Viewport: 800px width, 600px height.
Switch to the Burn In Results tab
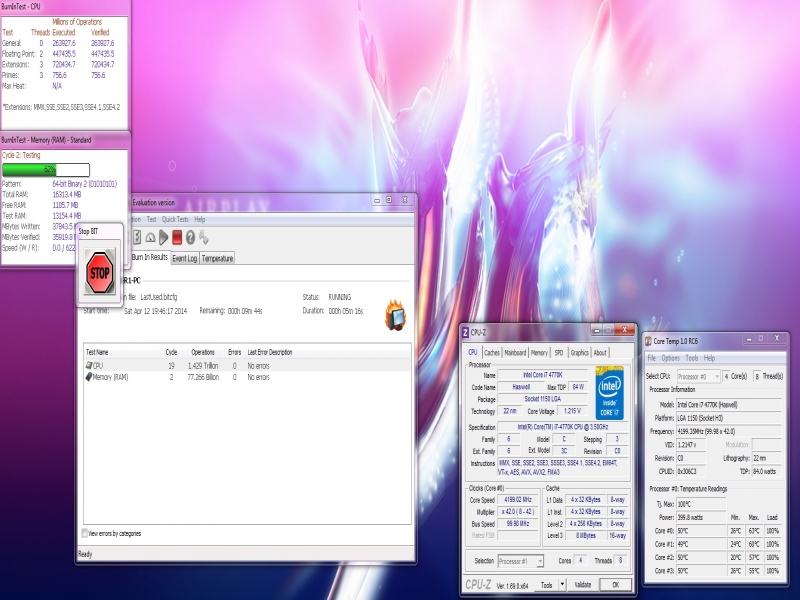149,257
